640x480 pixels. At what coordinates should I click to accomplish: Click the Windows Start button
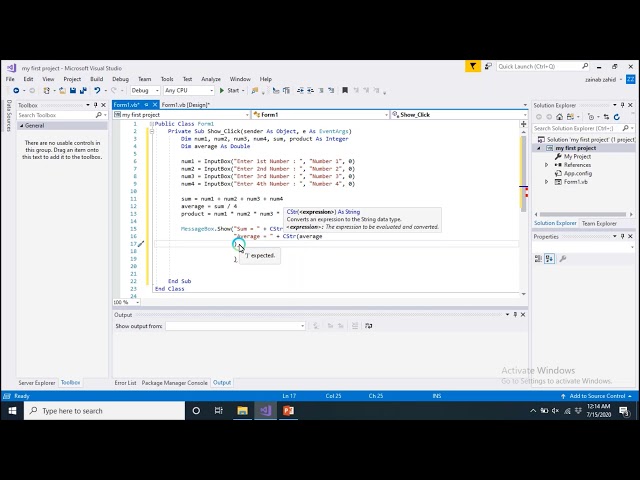pyautogui.click(x=12, y=411)
